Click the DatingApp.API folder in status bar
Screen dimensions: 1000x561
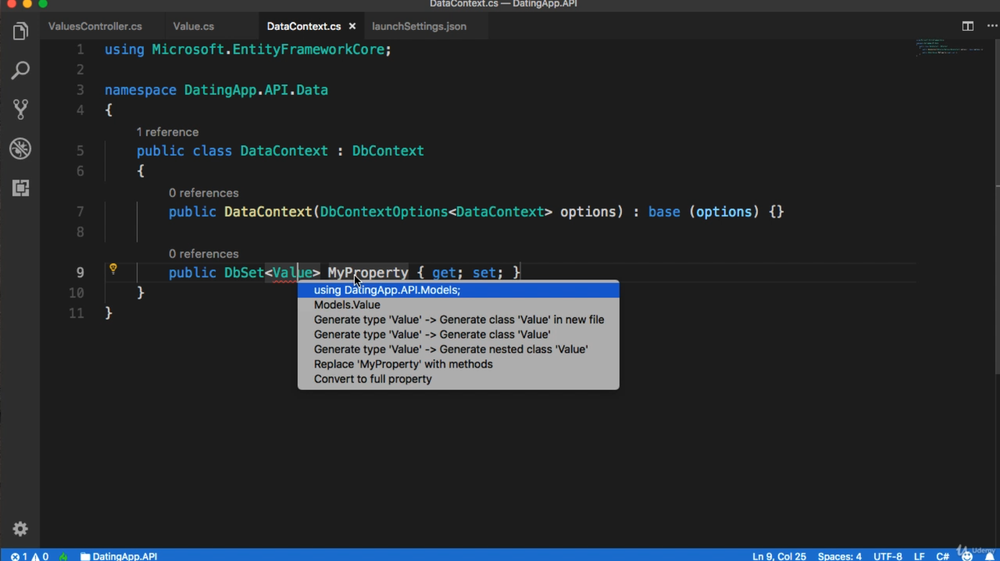[x=119, y=556]
